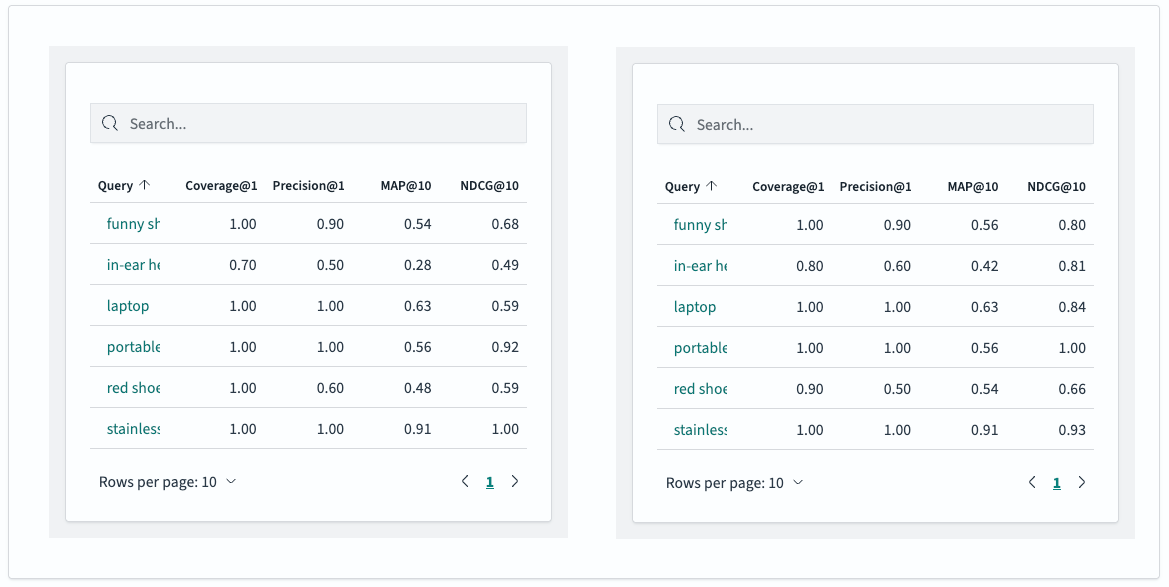Open the stainless query in right table

click(x=700, y=430)
